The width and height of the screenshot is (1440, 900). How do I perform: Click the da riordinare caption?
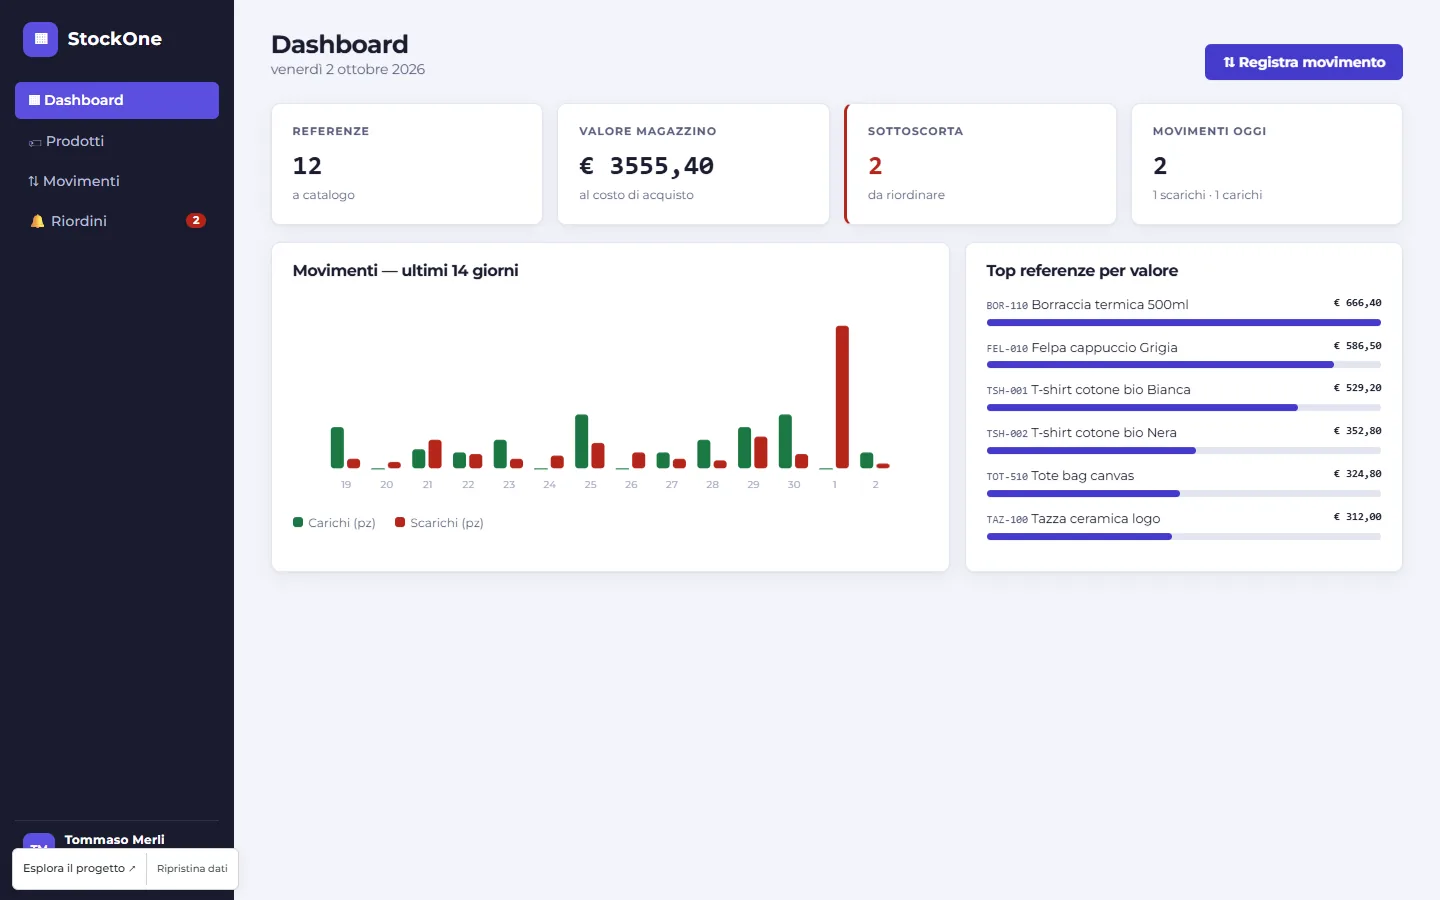[x=906, y=195]
